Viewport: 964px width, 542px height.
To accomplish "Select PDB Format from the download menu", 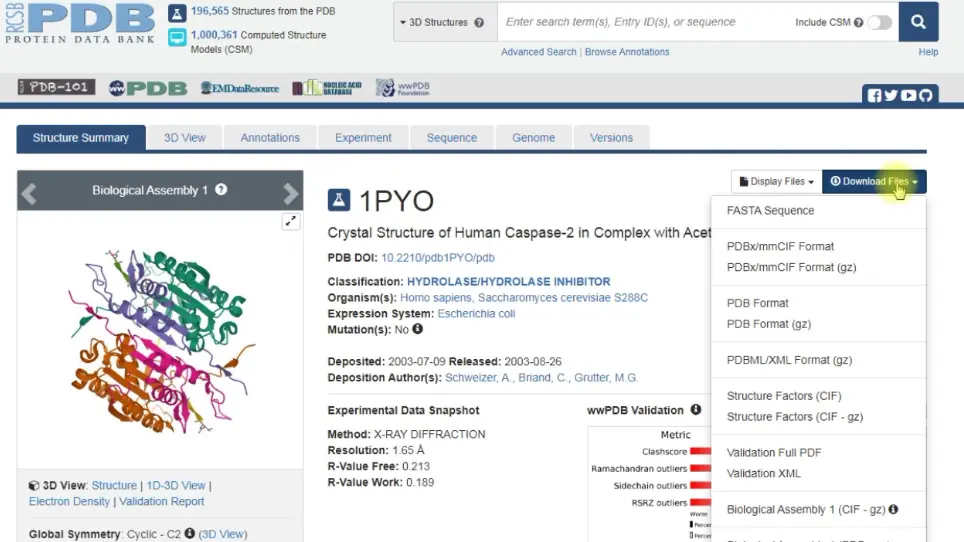I will point(757,303).
